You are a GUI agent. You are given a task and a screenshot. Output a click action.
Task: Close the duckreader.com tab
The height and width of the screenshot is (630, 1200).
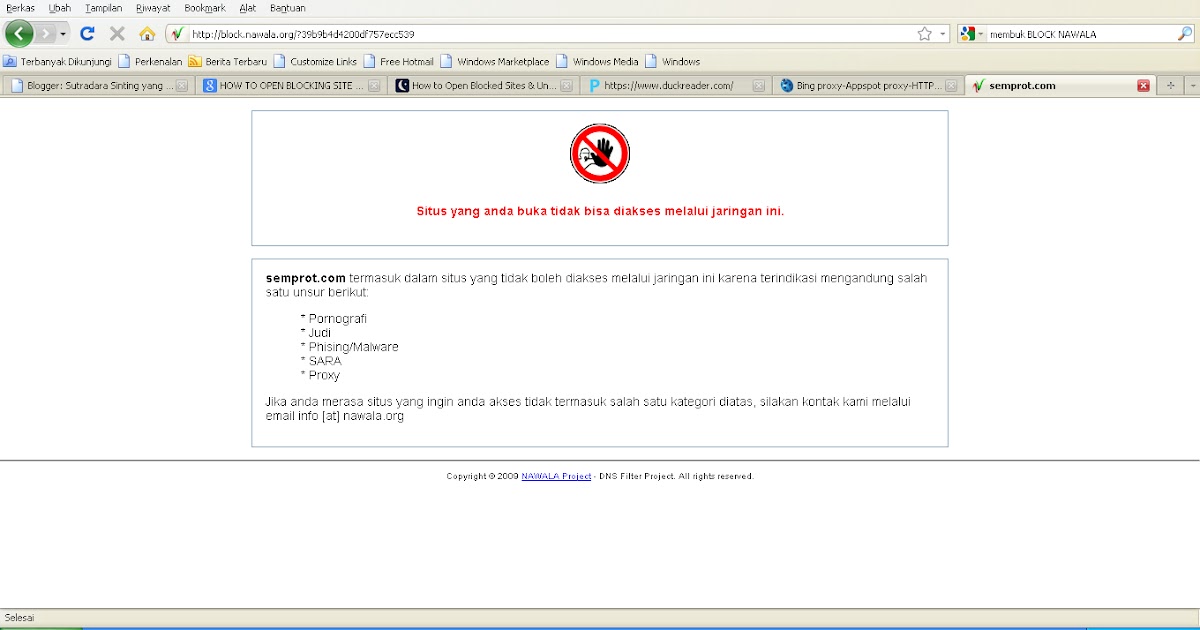(x=758, y=86)
